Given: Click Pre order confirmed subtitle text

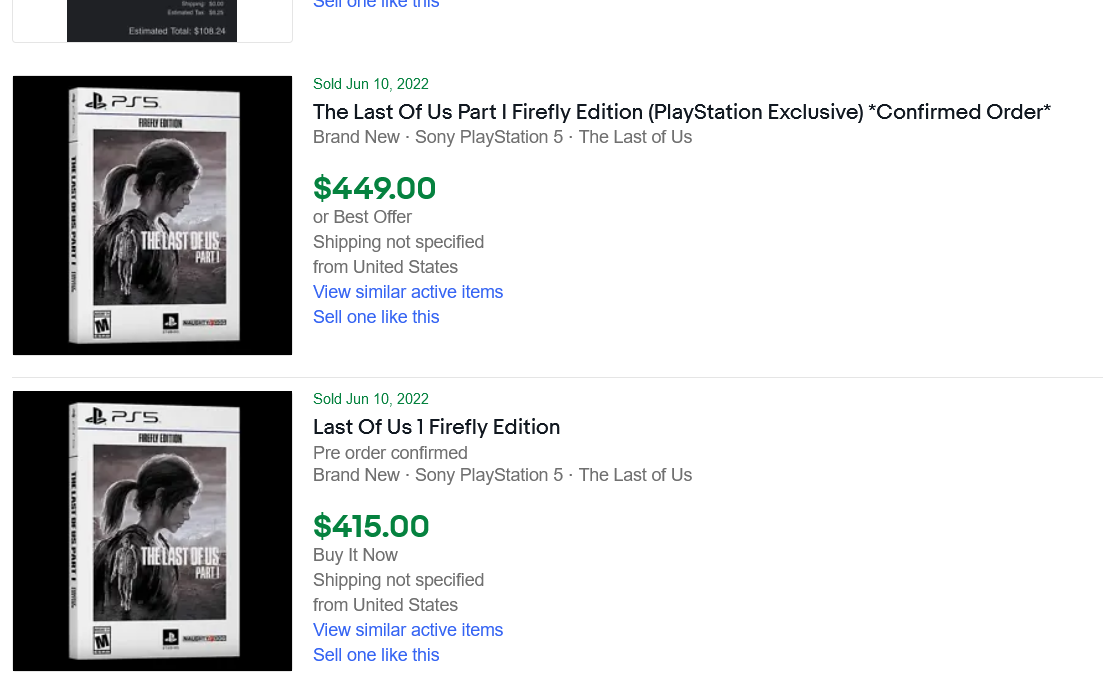Looking at the screenshot, I should pos(389,453).
